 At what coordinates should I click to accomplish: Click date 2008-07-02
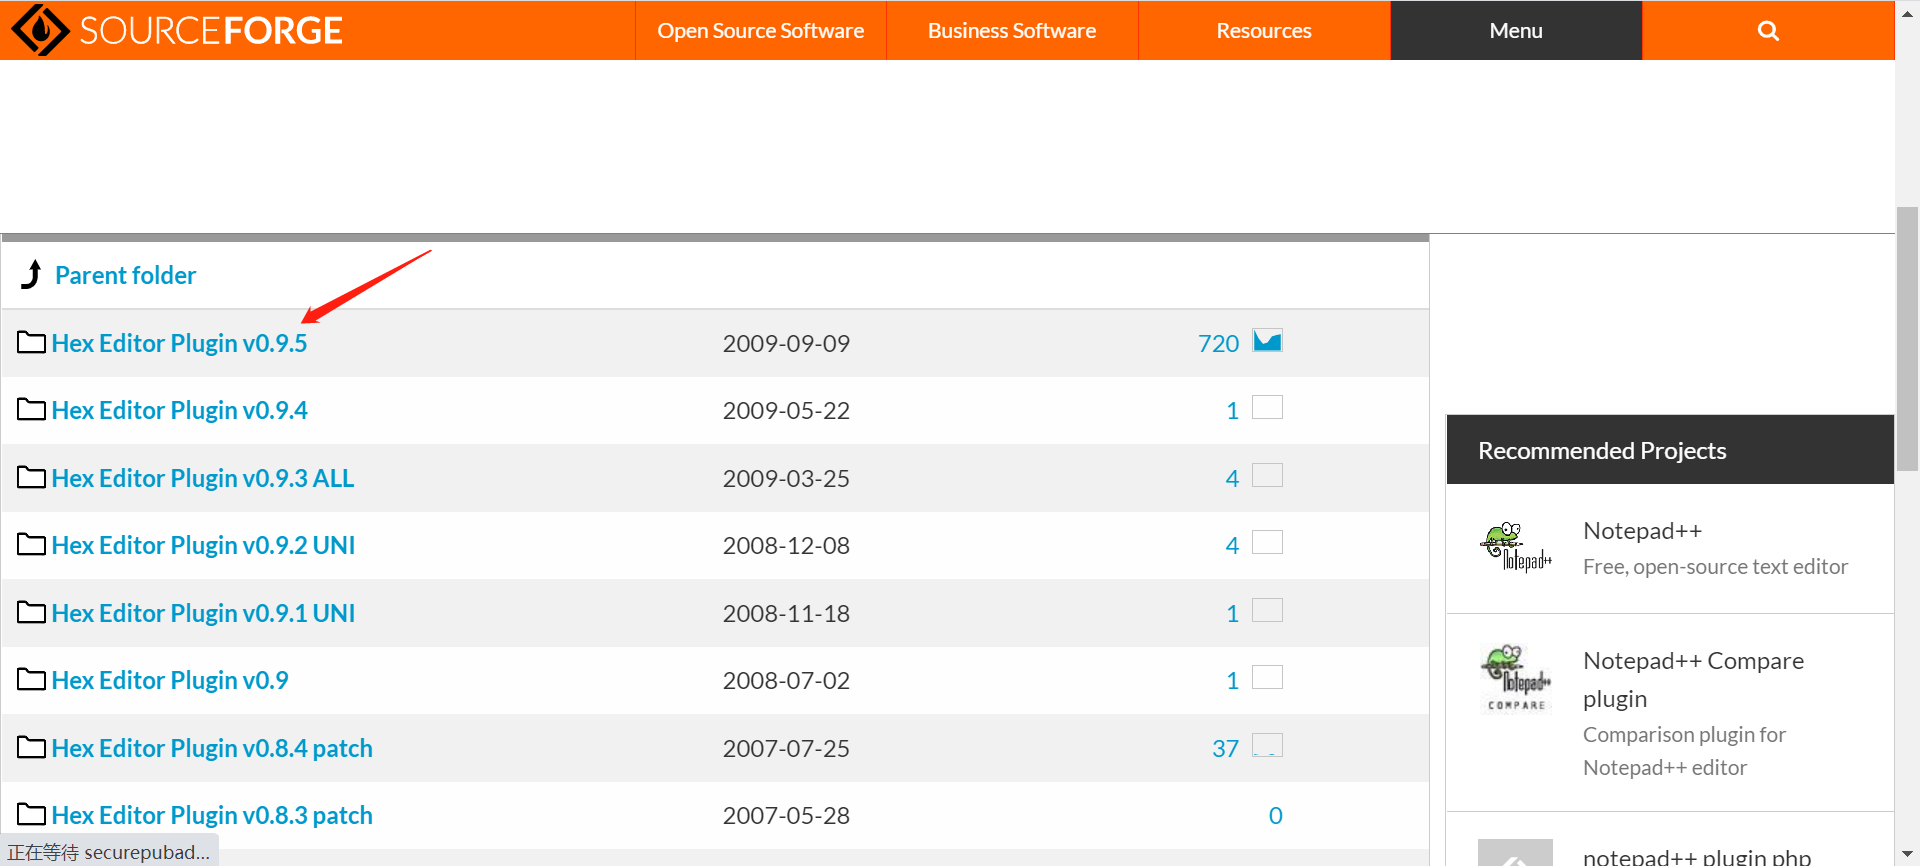[786, 680]
